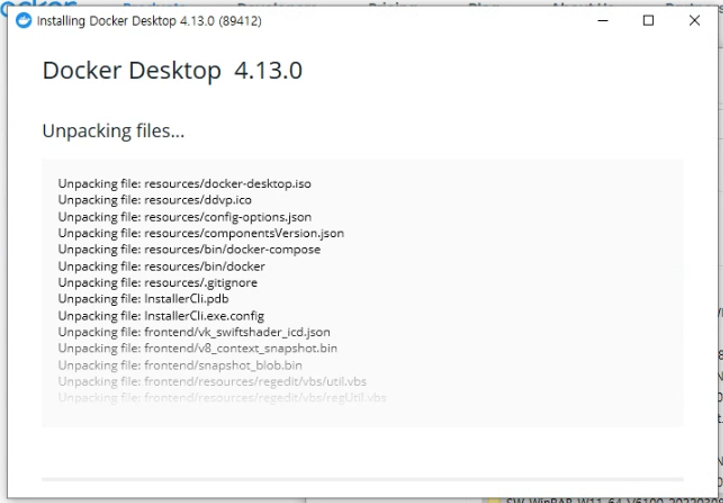Click the Docker whale icon in title bar
Screen dimensions: 723x503
[24, 21]
